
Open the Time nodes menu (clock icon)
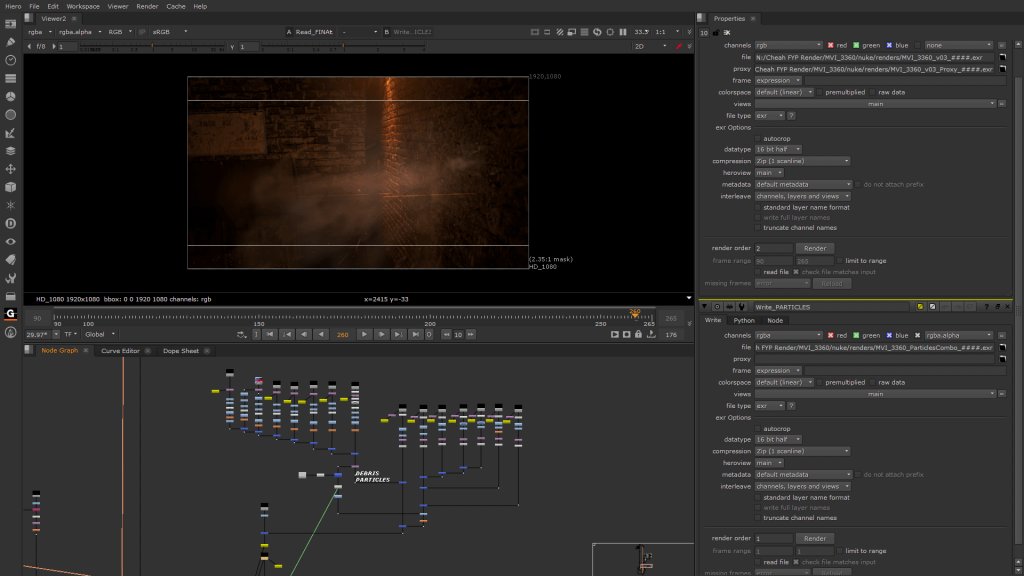point(9,59)
